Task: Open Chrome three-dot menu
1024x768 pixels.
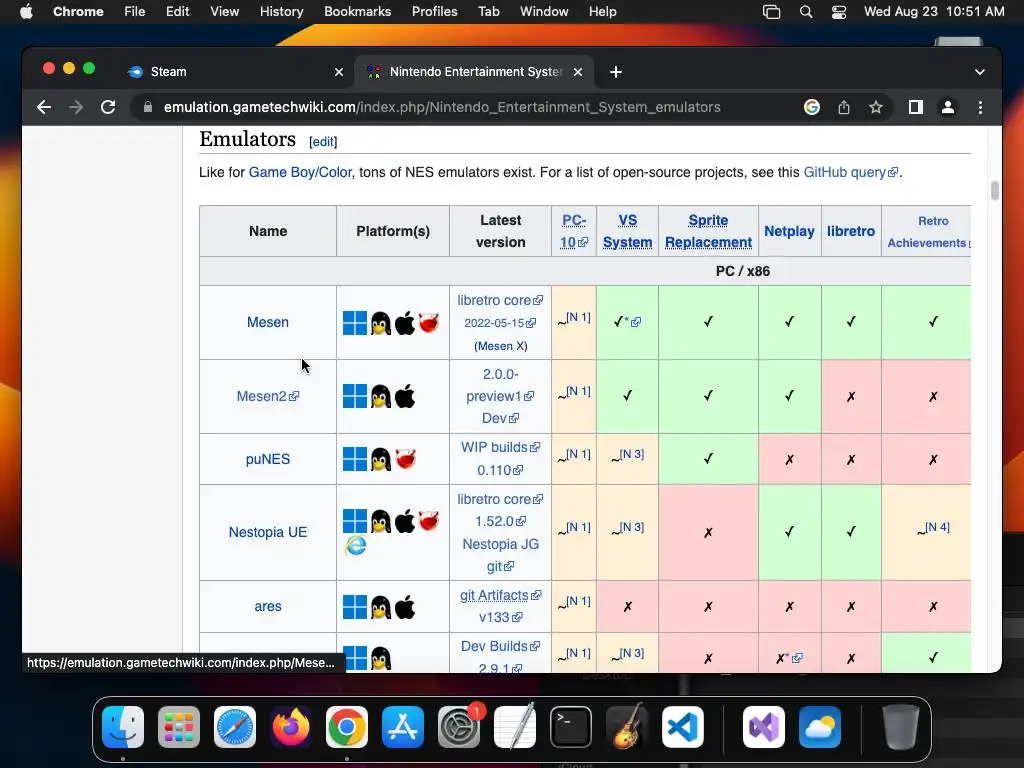Action: click(980, 107)
